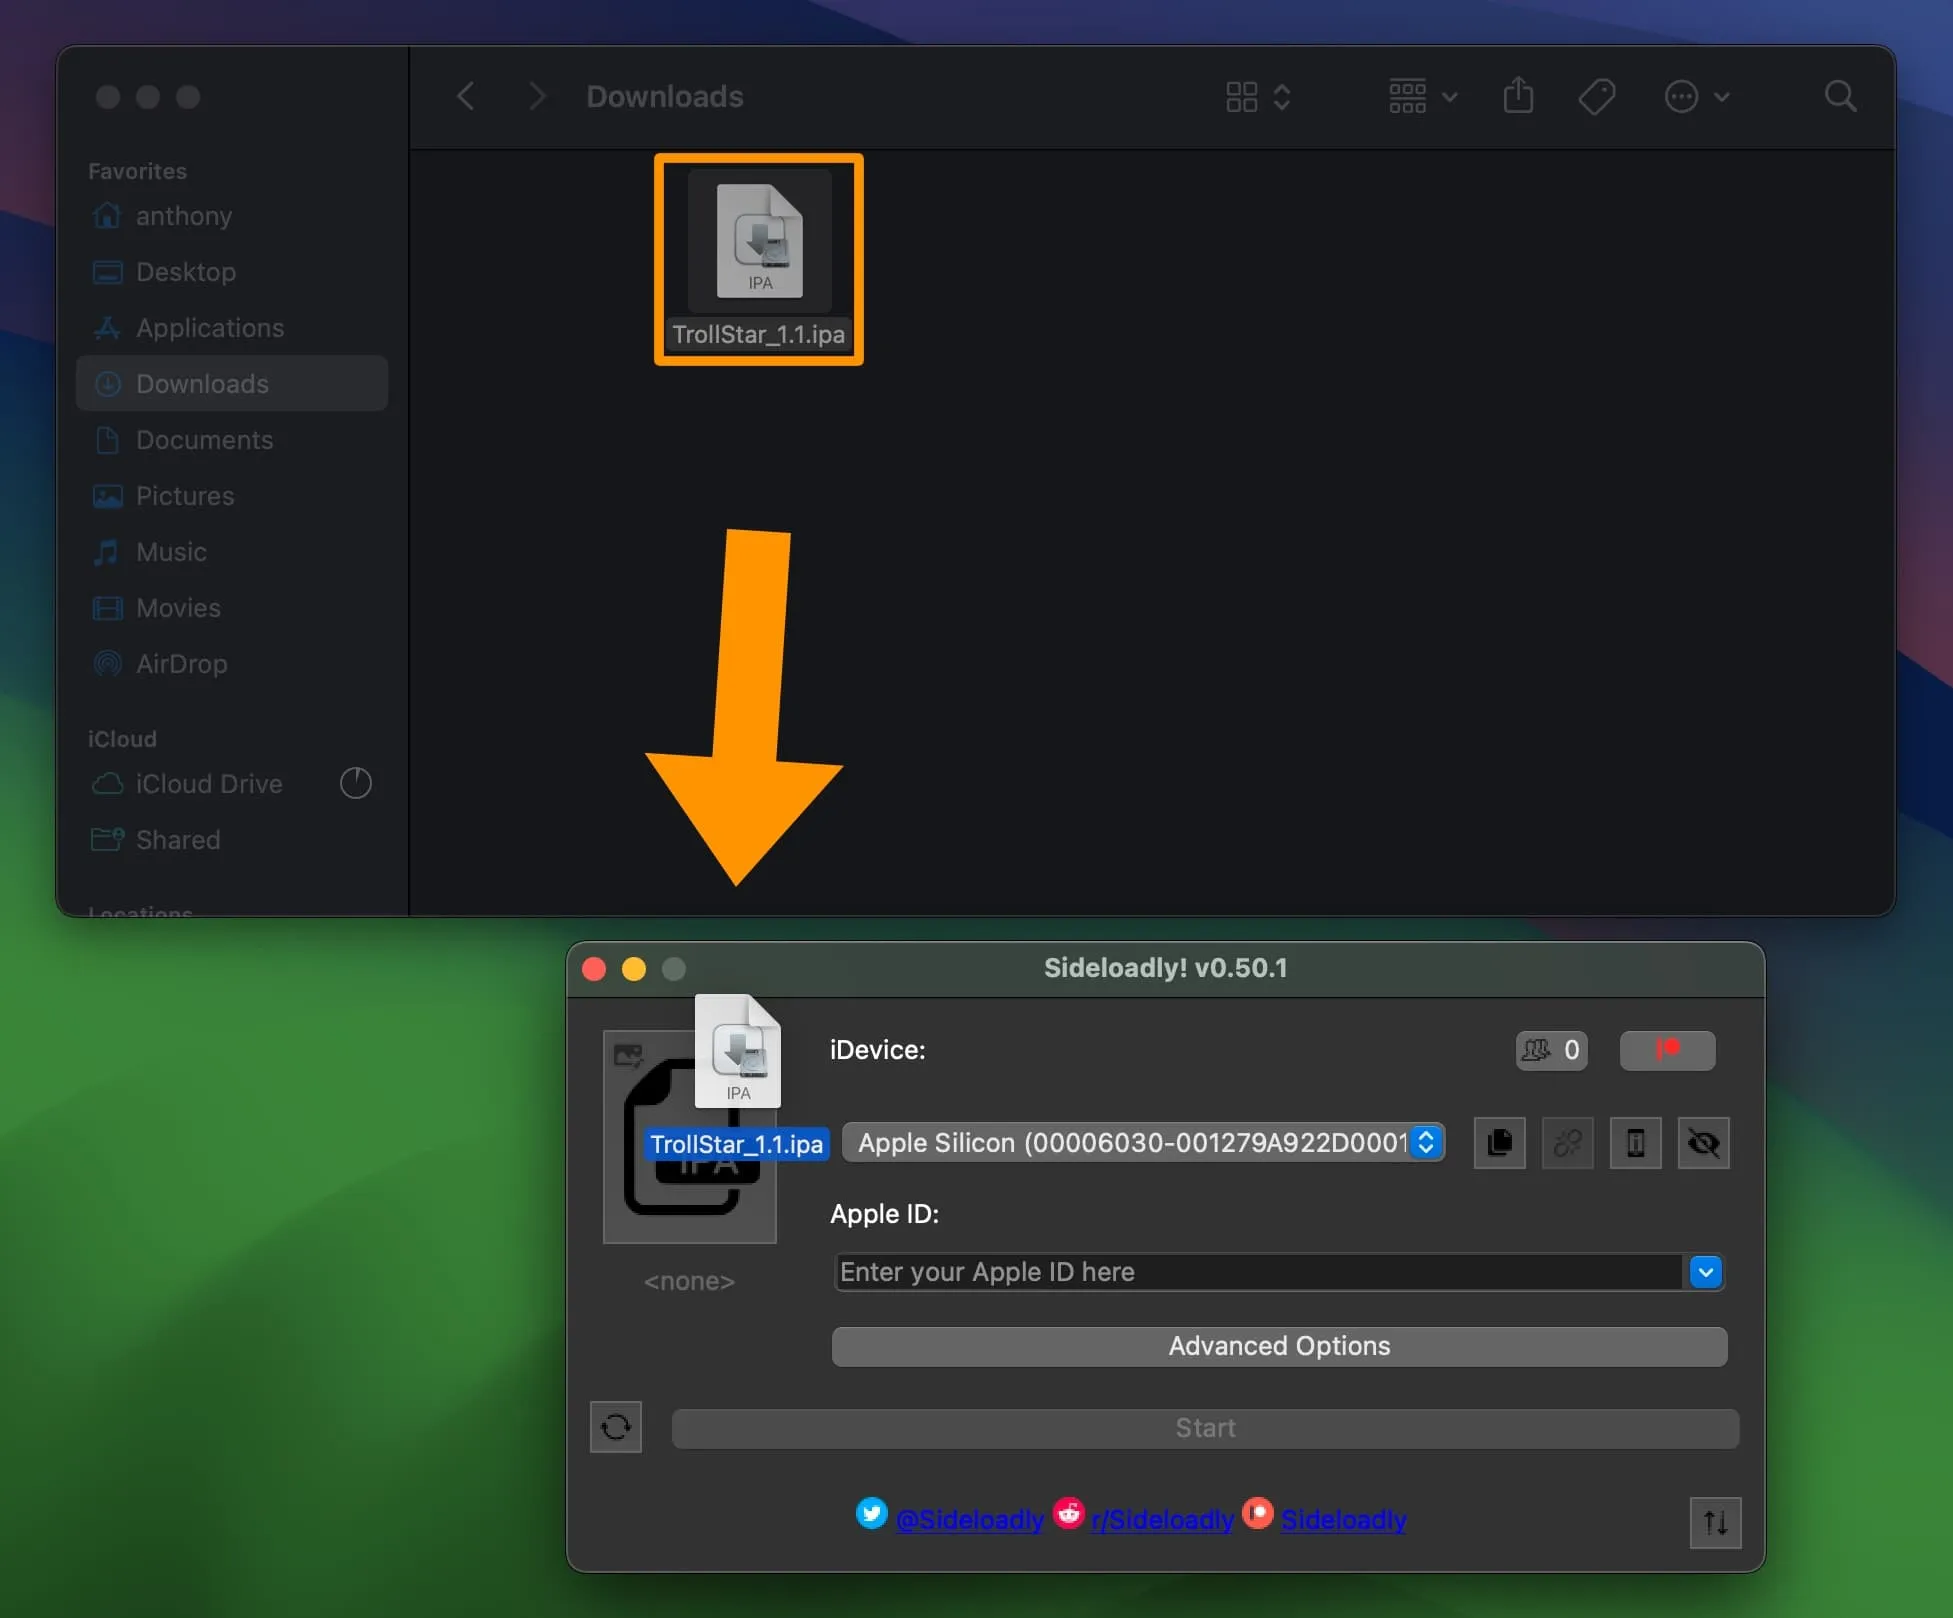Screen dimensions: 1953x1618
Task: Click the Start button in Sideloadly
Action: coord(1205,1428)
